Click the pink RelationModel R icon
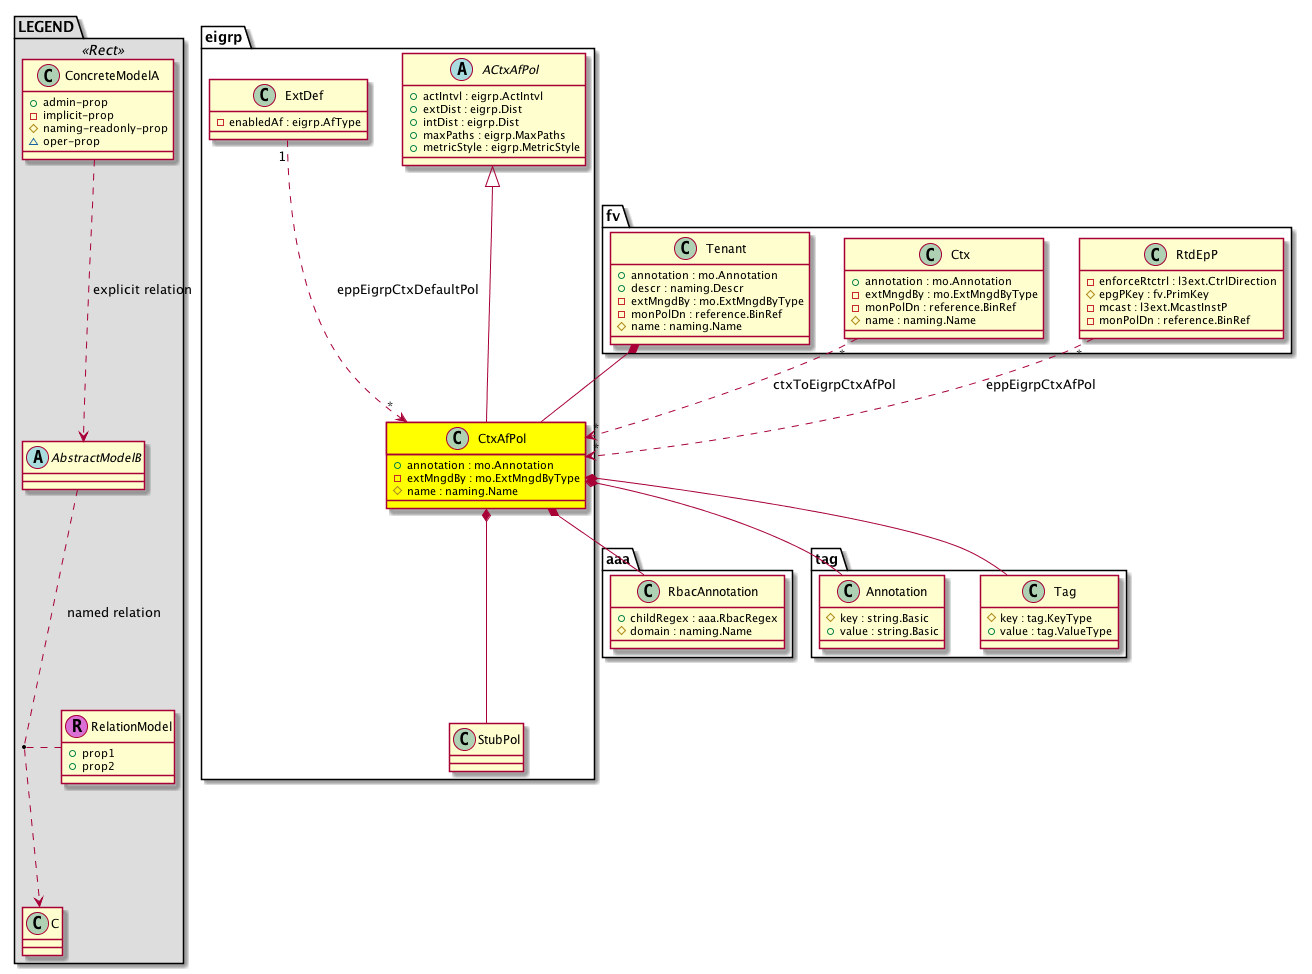The image size is (1312, 974). [x=76, y=726]
